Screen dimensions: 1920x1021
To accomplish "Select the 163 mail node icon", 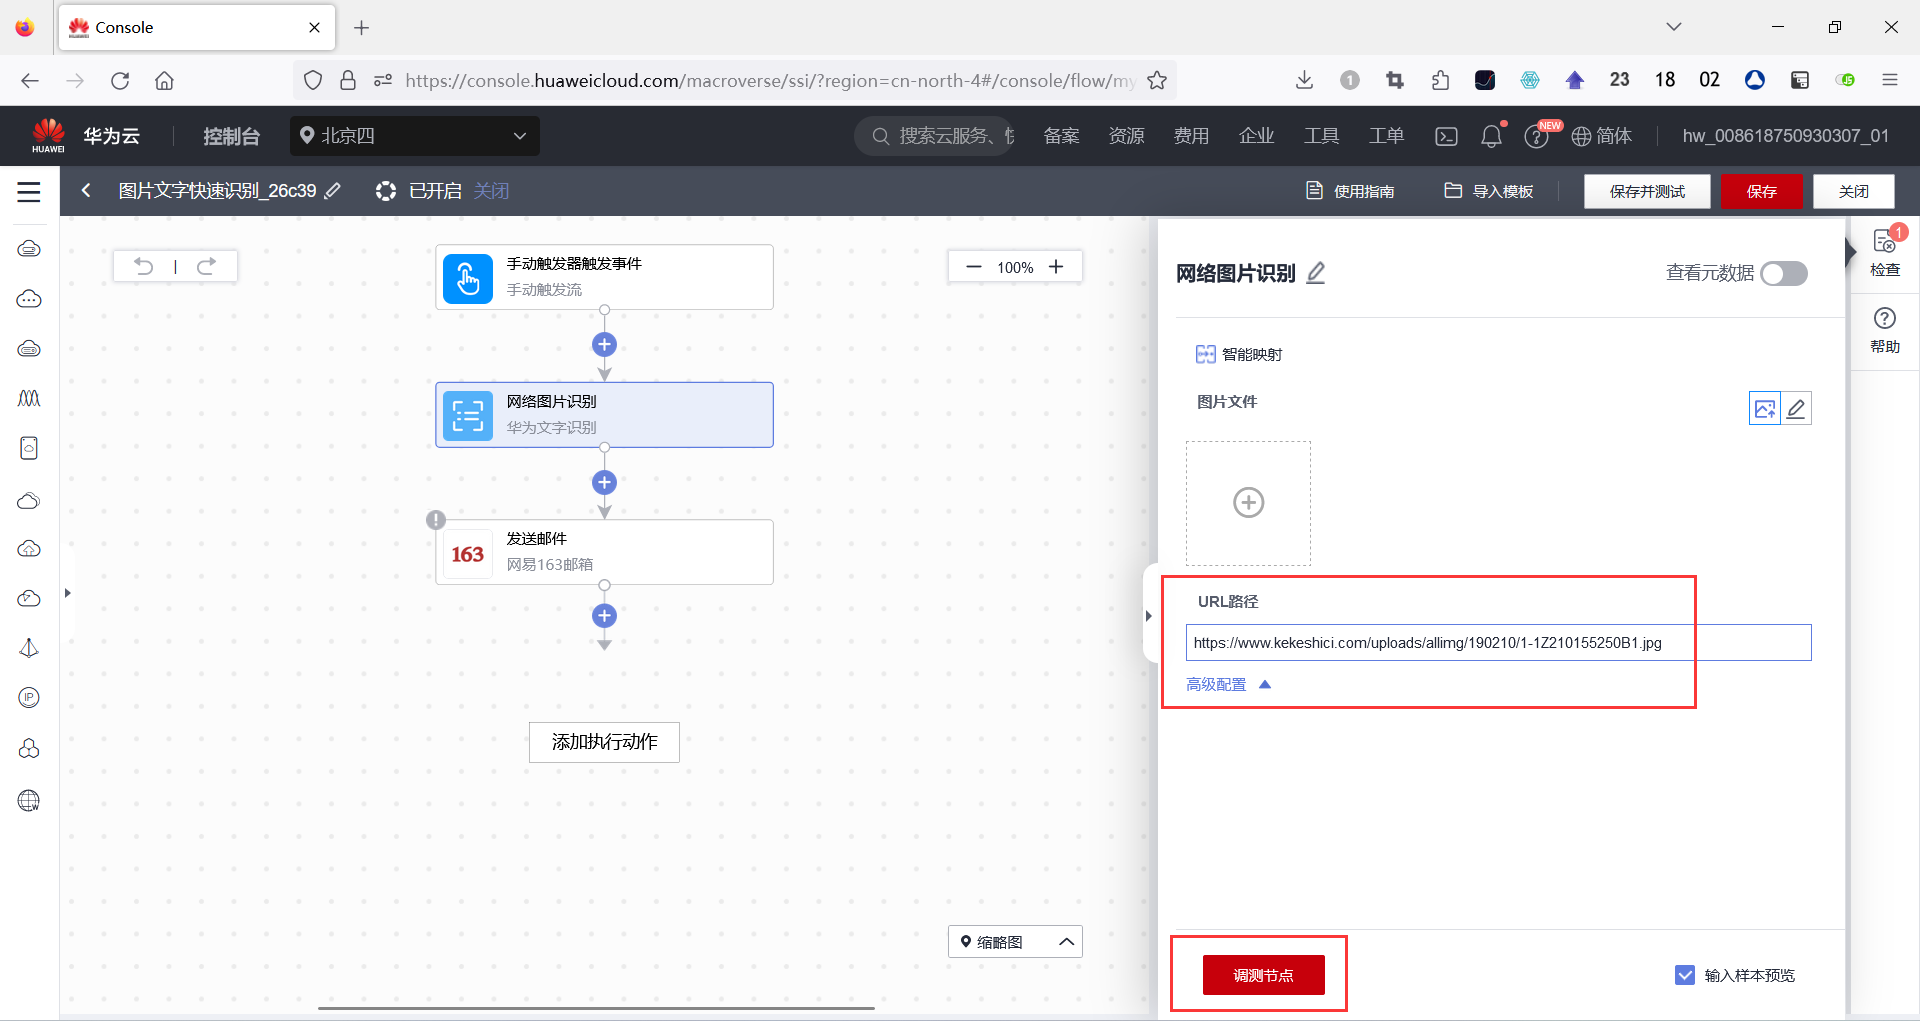I will (467, 553).
